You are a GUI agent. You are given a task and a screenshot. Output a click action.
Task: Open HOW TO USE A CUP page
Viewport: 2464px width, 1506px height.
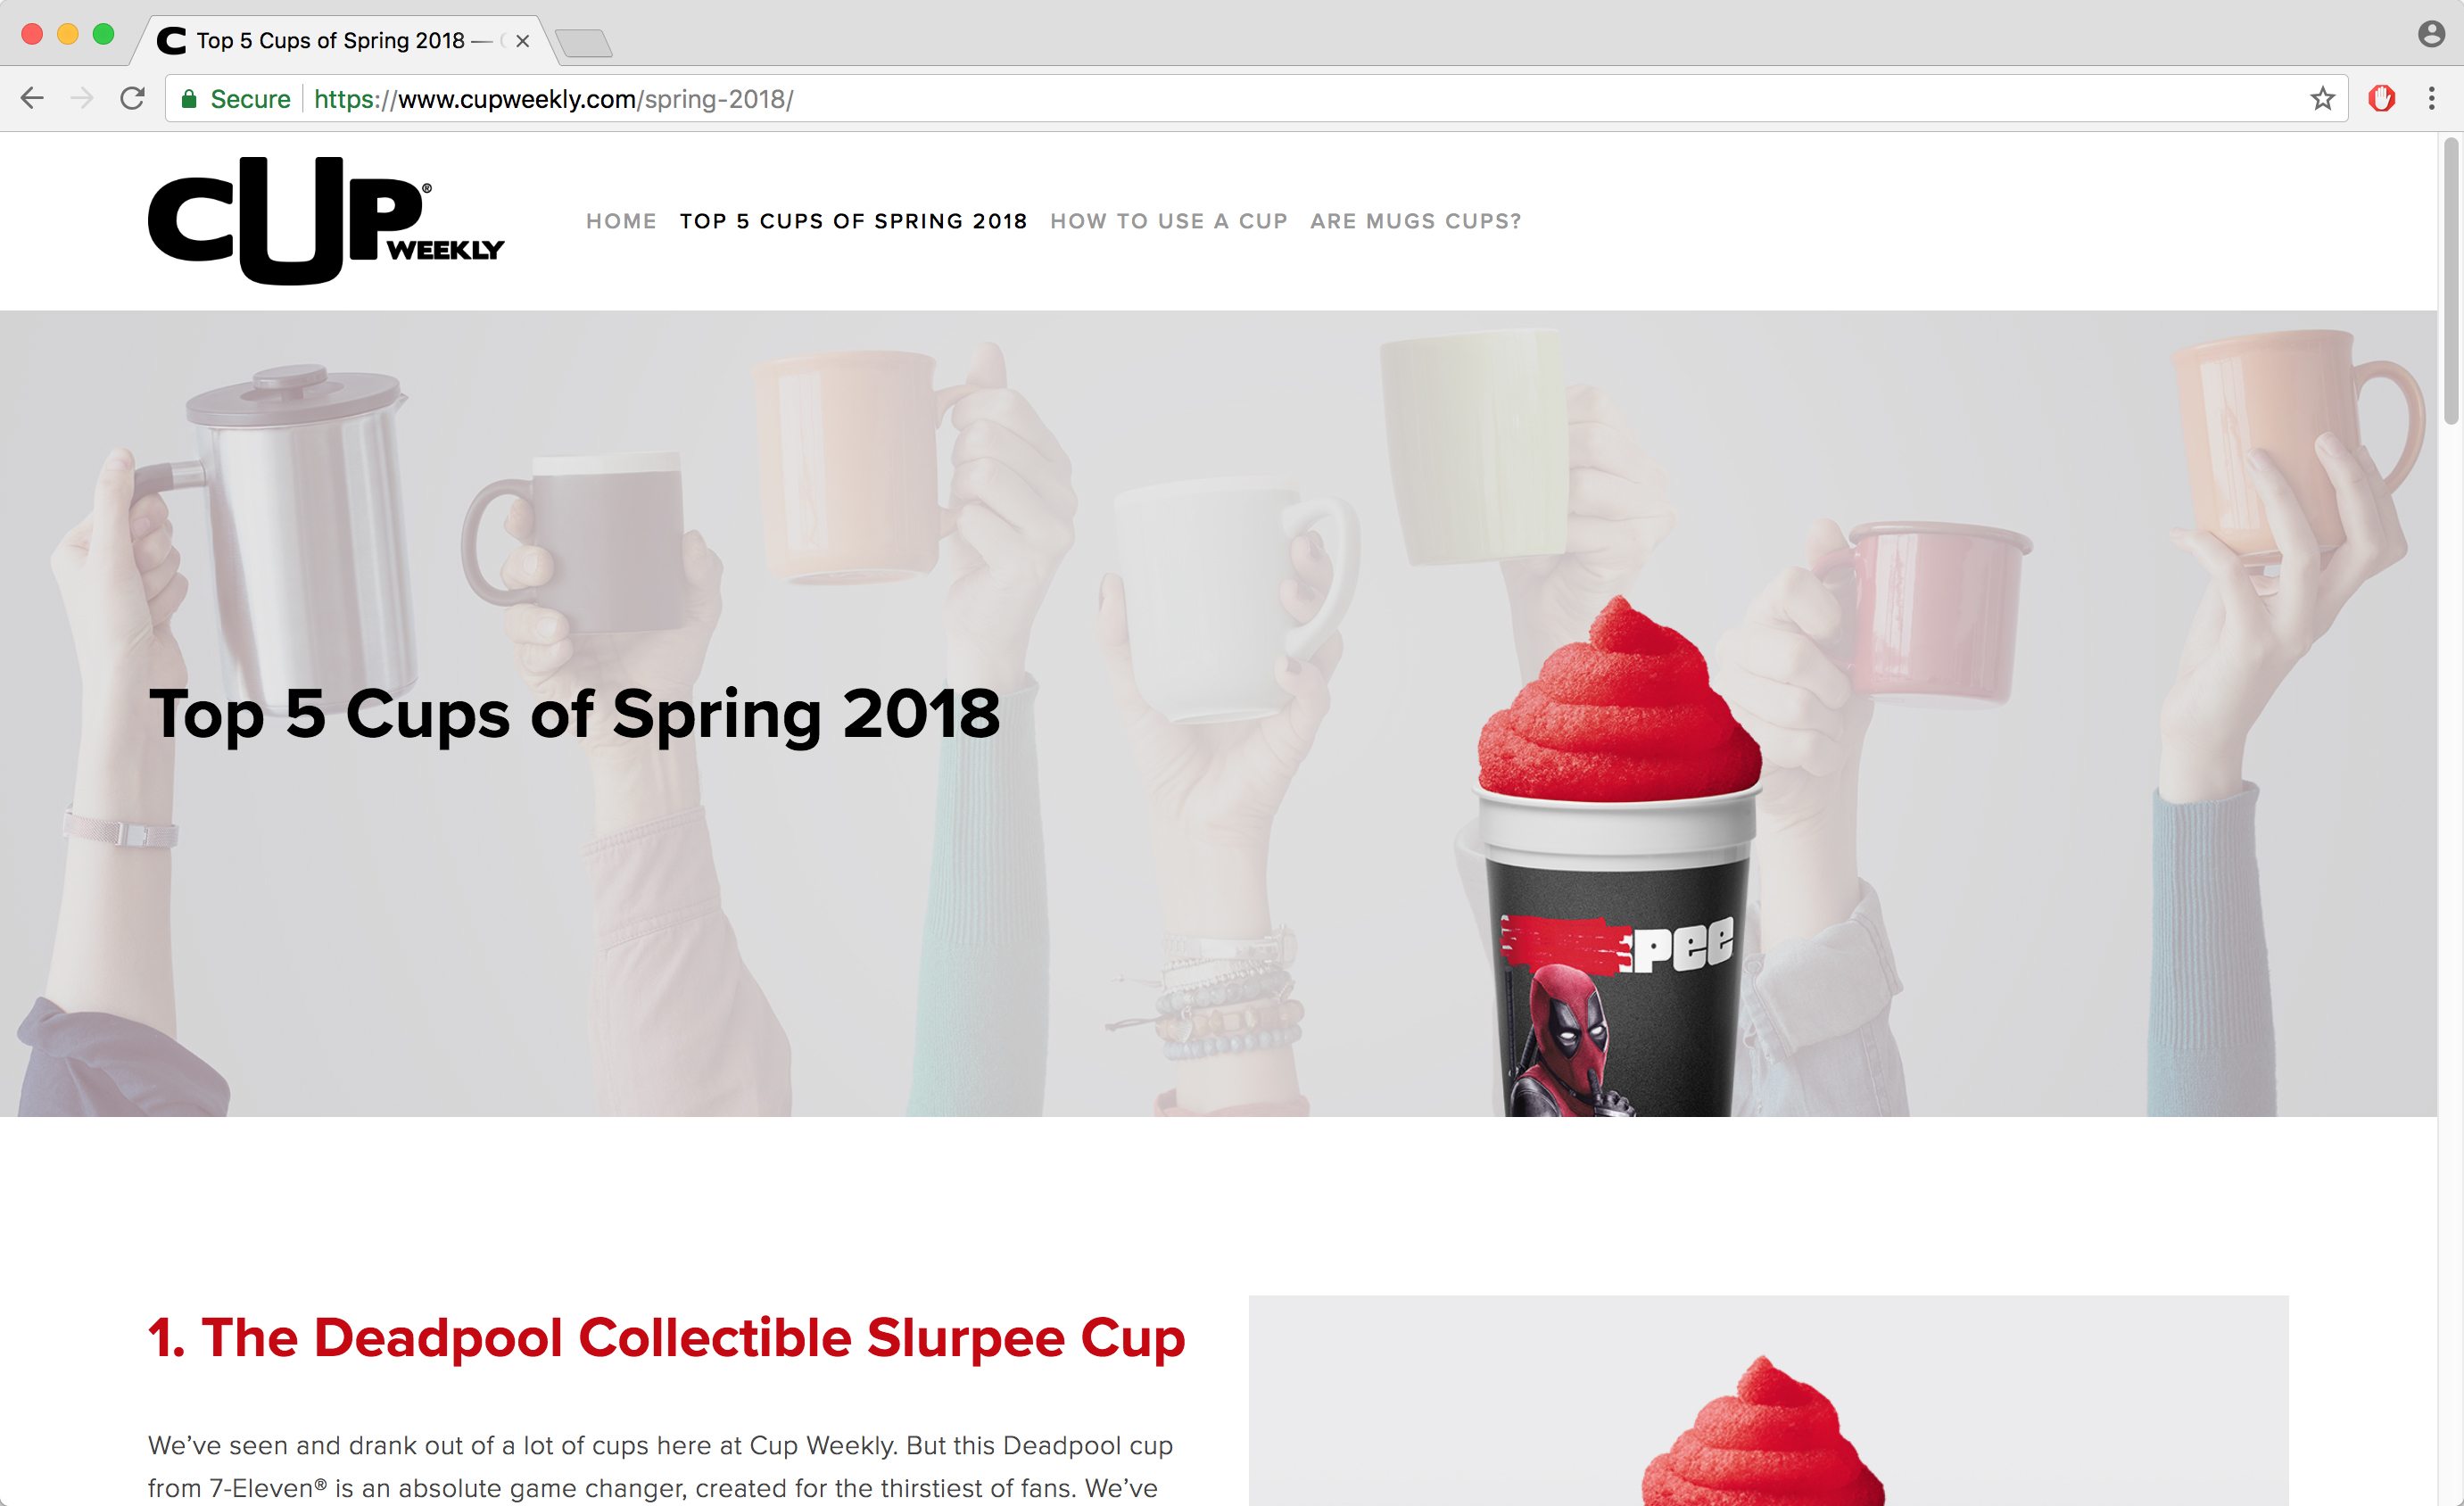pyautogui.click(x=1169, y=221)
